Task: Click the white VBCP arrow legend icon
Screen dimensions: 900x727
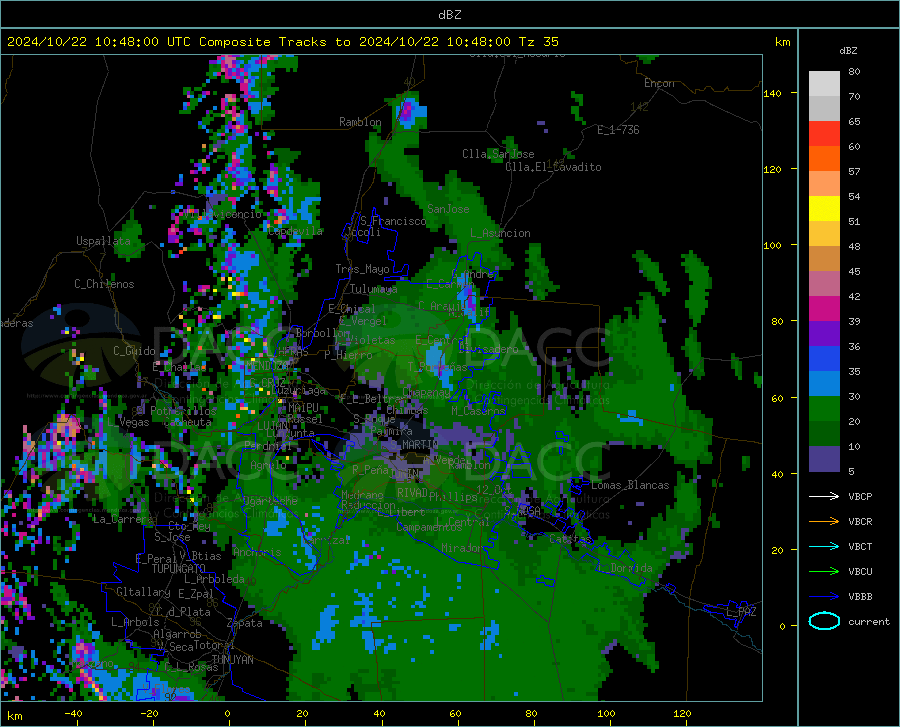Action: [x=824, y=496]
